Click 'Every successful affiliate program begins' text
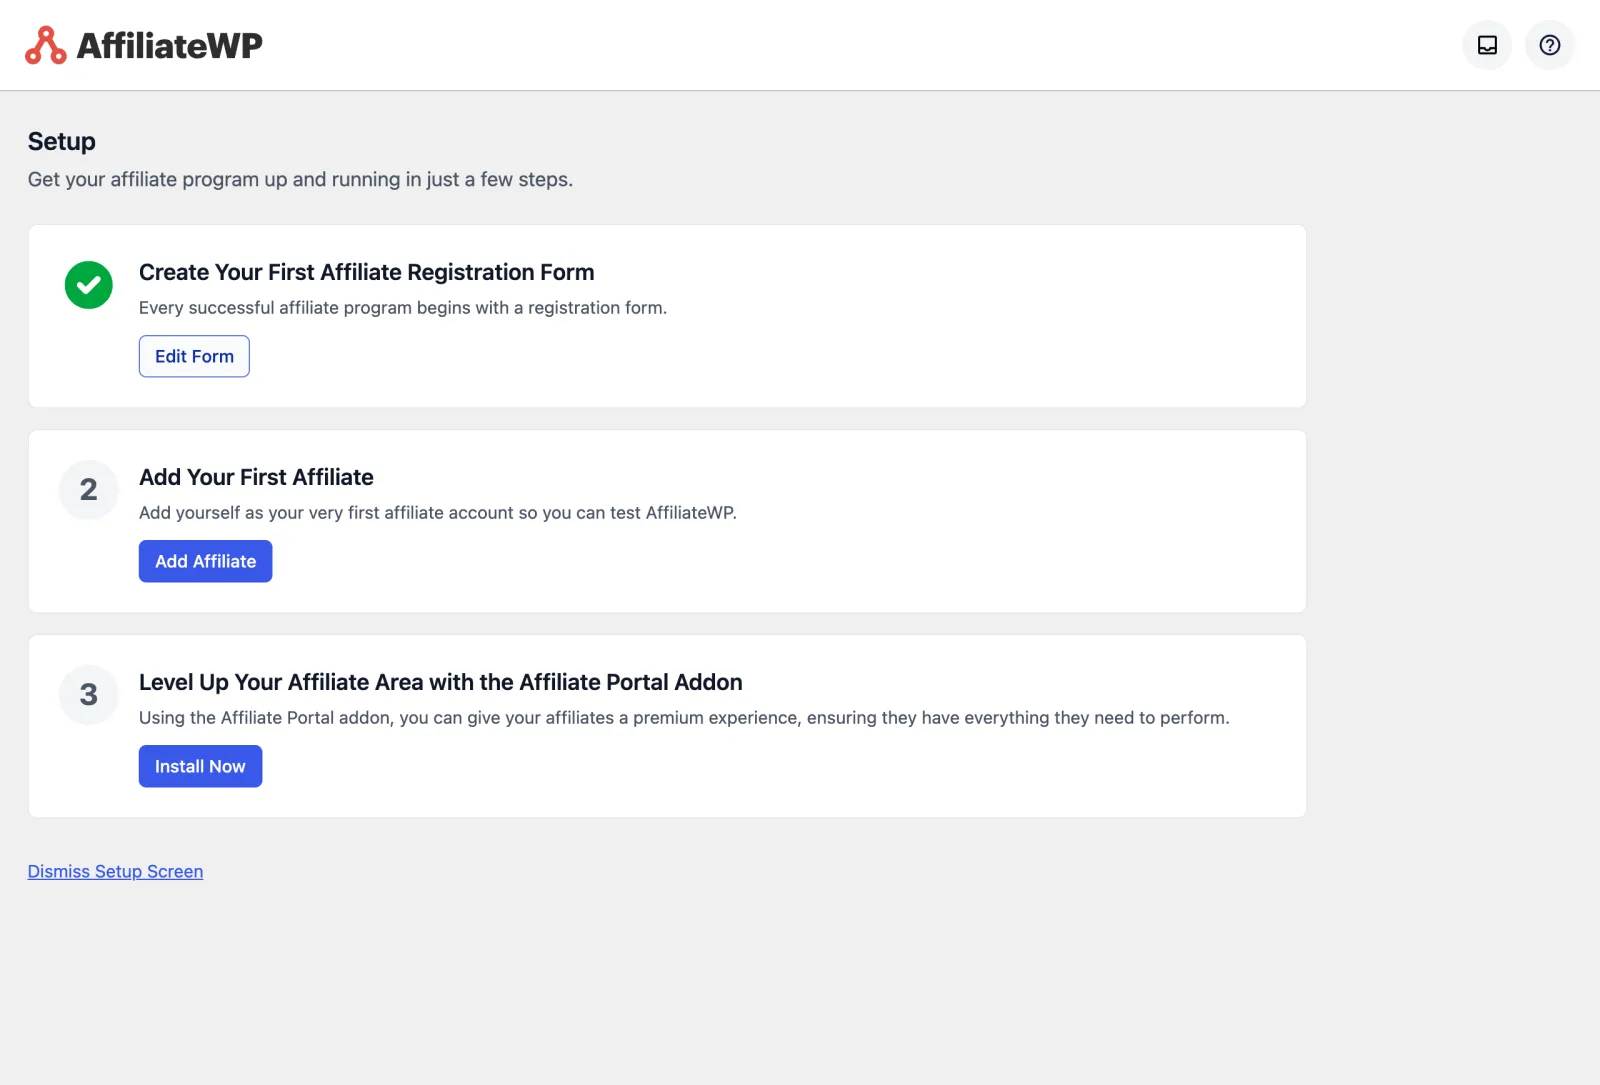This screenshot has width=1600, height=1085. point(402,308)
